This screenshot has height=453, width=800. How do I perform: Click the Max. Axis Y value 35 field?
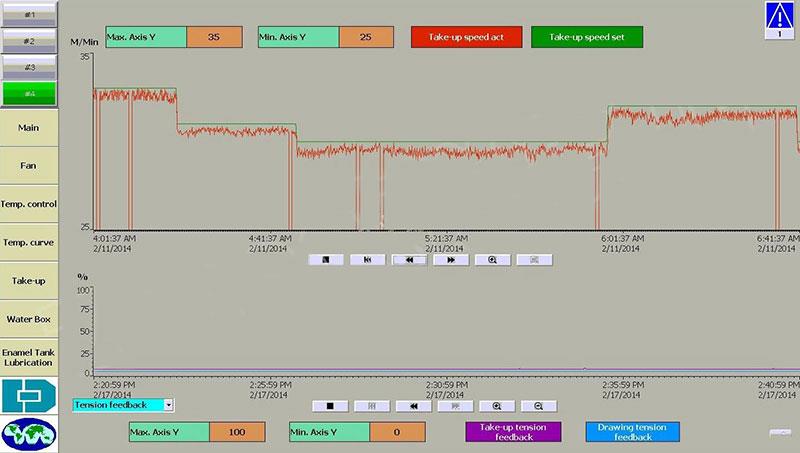(x=214, y=37)
